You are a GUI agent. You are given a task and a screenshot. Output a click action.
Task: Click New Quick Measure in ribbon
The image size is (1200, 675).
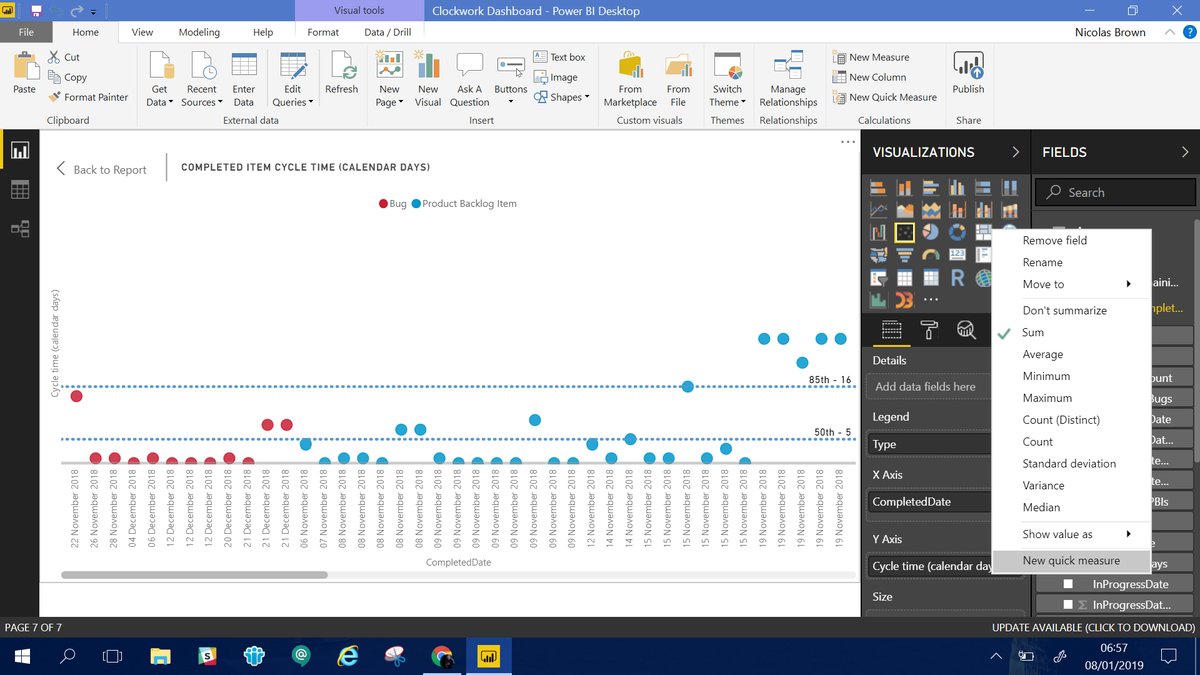(884, 97)
